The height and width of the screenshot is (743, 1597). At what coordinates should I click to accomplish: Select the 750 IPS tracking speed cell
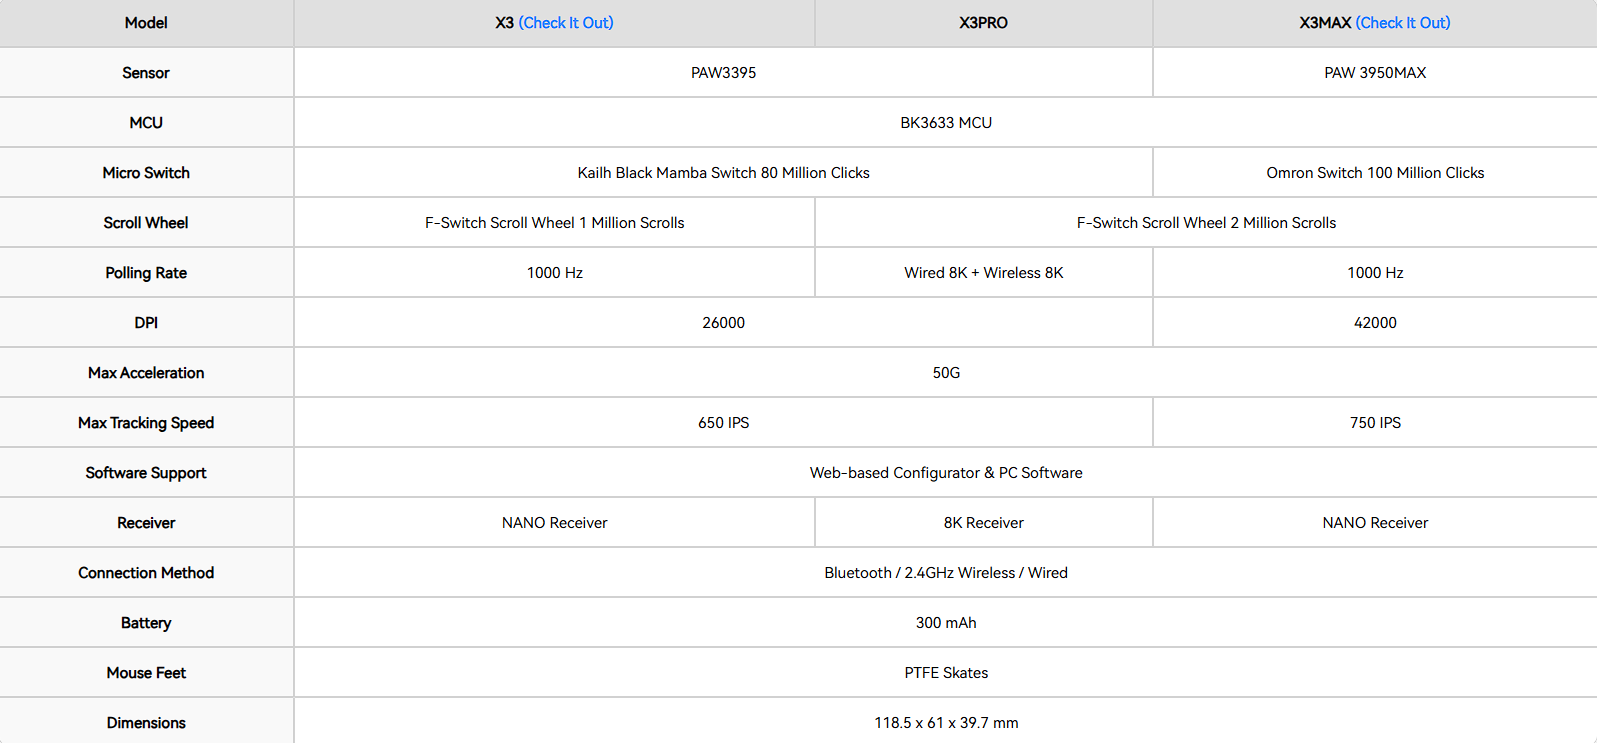click(x=1375, y=423)
